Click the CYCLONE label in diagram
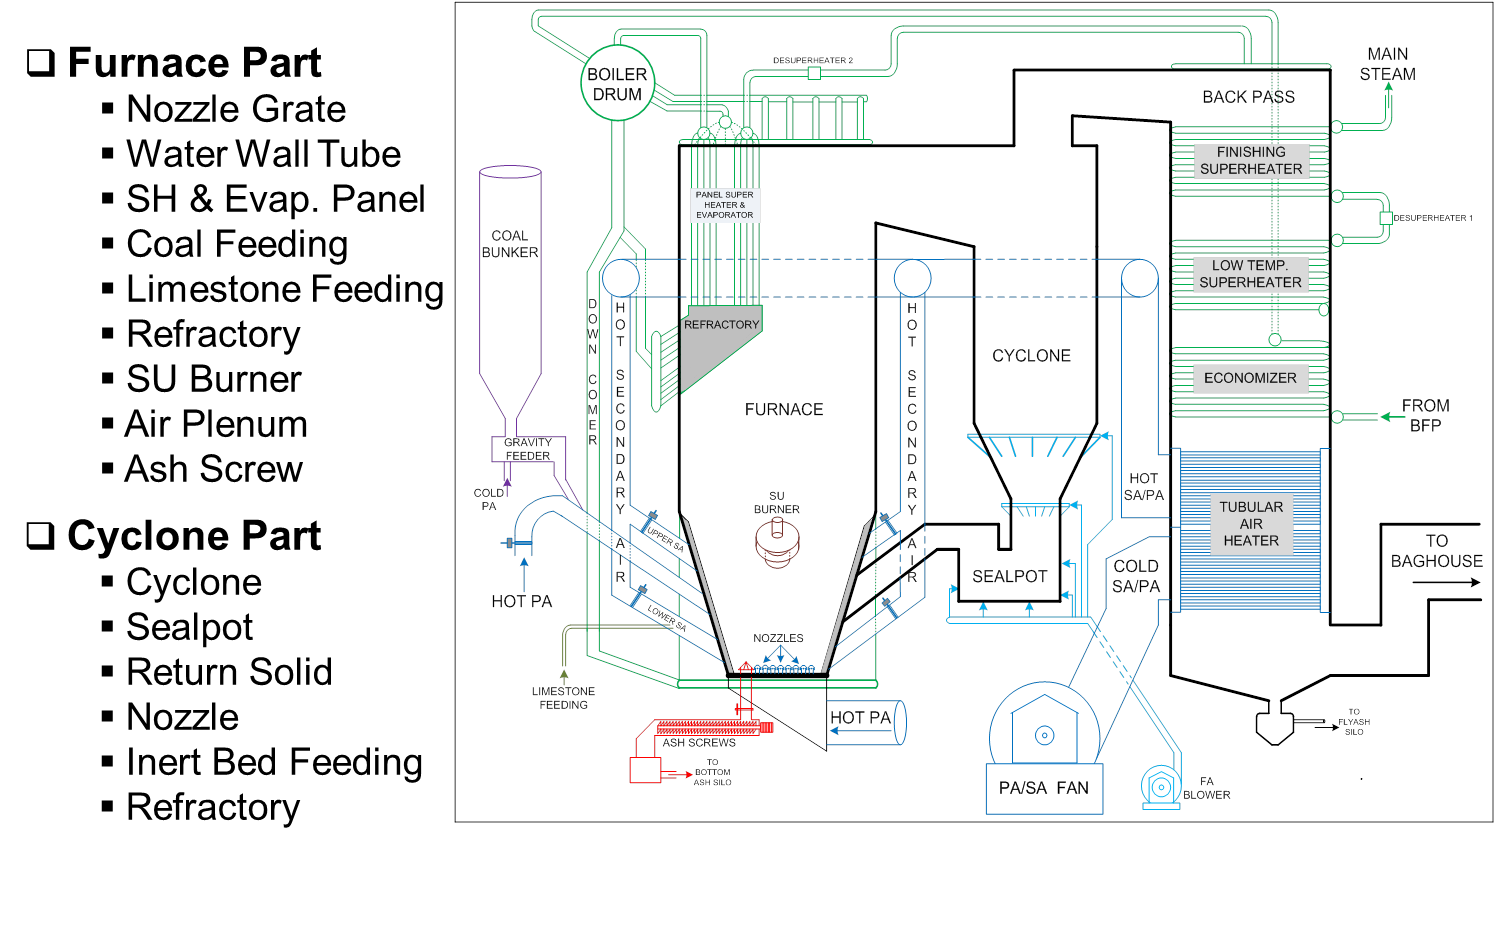Viewport: 1496px width, 942px height. click(1031, 356)
